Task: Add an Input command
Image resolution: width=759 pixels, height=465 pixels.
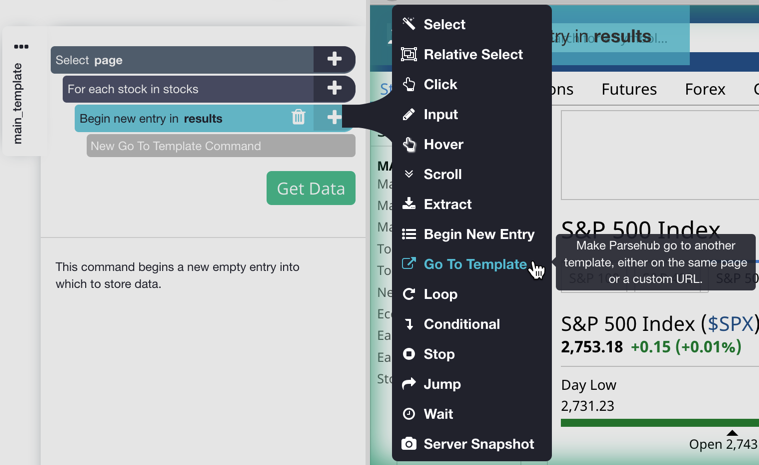Action: coord(440,115)
